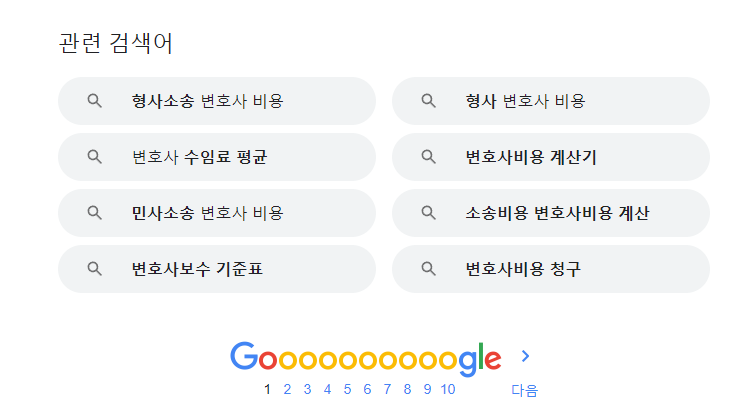The width and height of the screenshot is (755, 418).
Task: Click search icon beside 형사소송 변호사 비용
Action: click(95, 101)
